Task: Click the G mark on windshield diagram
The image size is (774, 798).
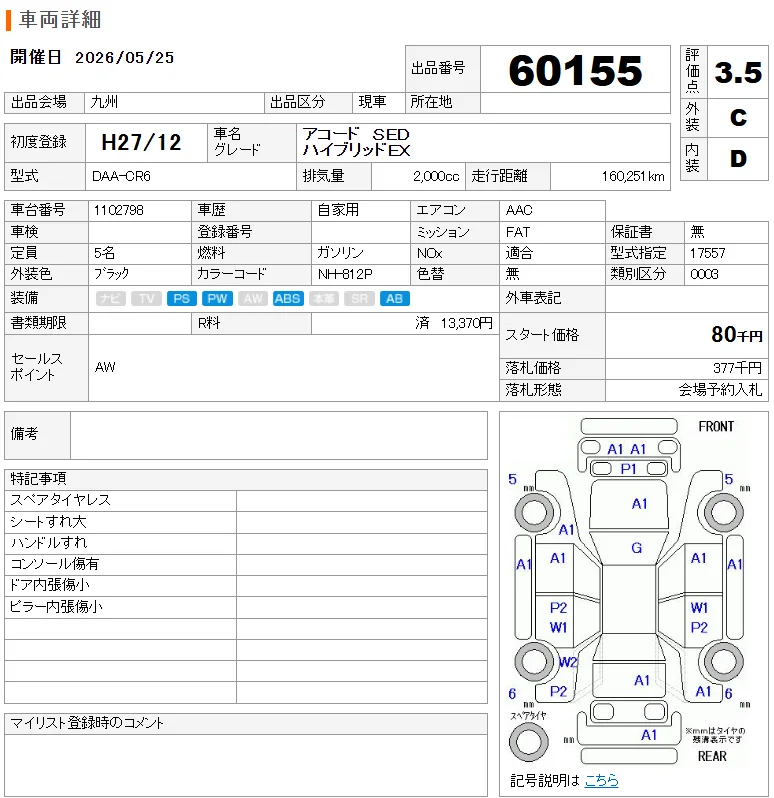Action: pyautogui.click(x=636, y=548)
